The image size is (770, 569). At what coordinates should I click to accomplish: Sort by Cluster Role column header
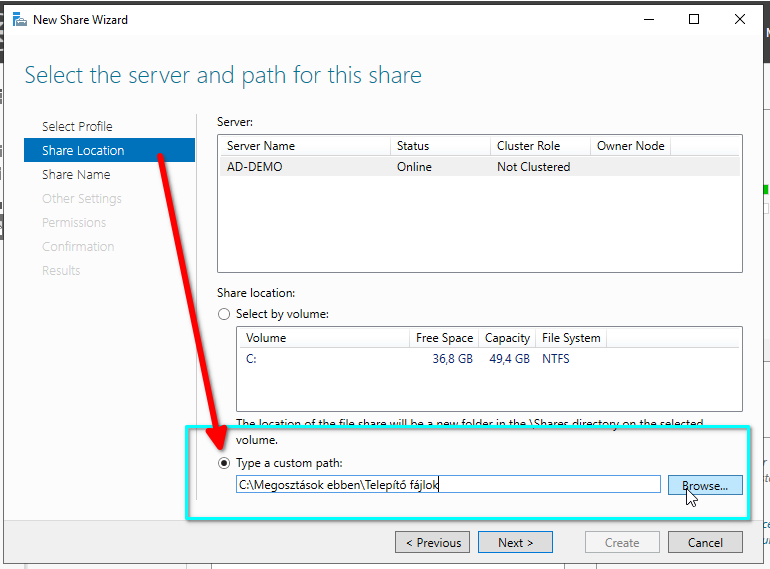point(539,146)
